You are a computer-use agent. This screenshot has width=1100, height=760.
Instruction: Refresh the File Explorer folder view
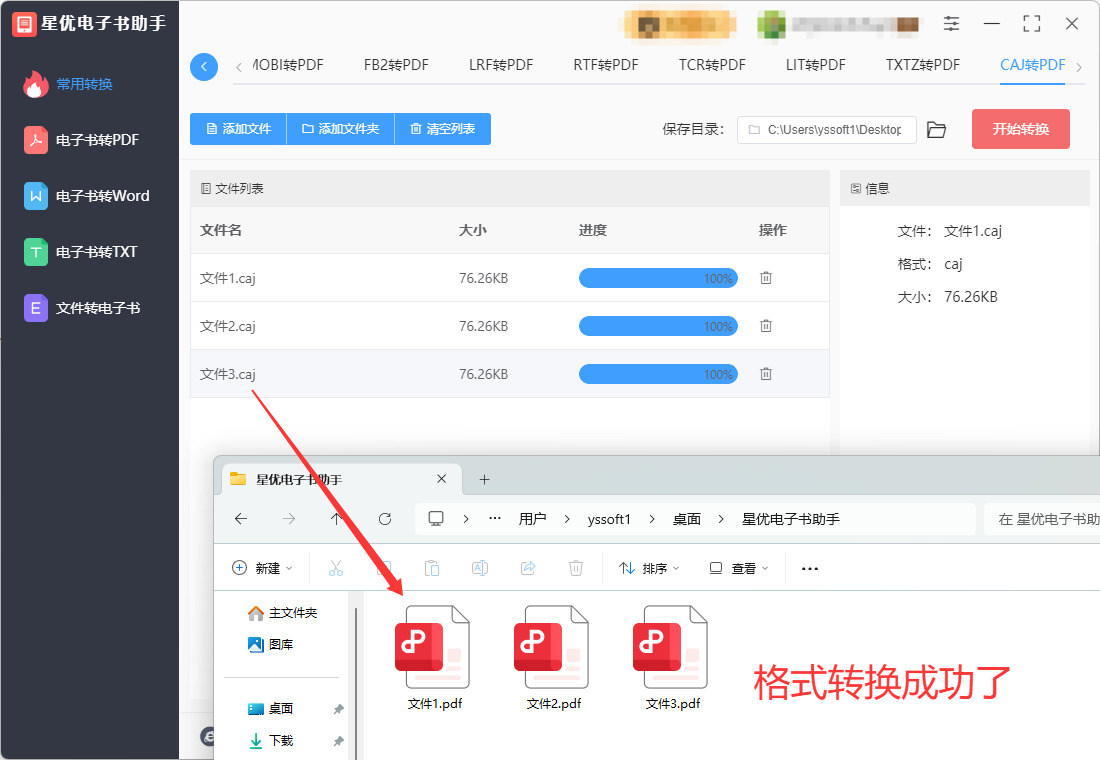(384, 519)
